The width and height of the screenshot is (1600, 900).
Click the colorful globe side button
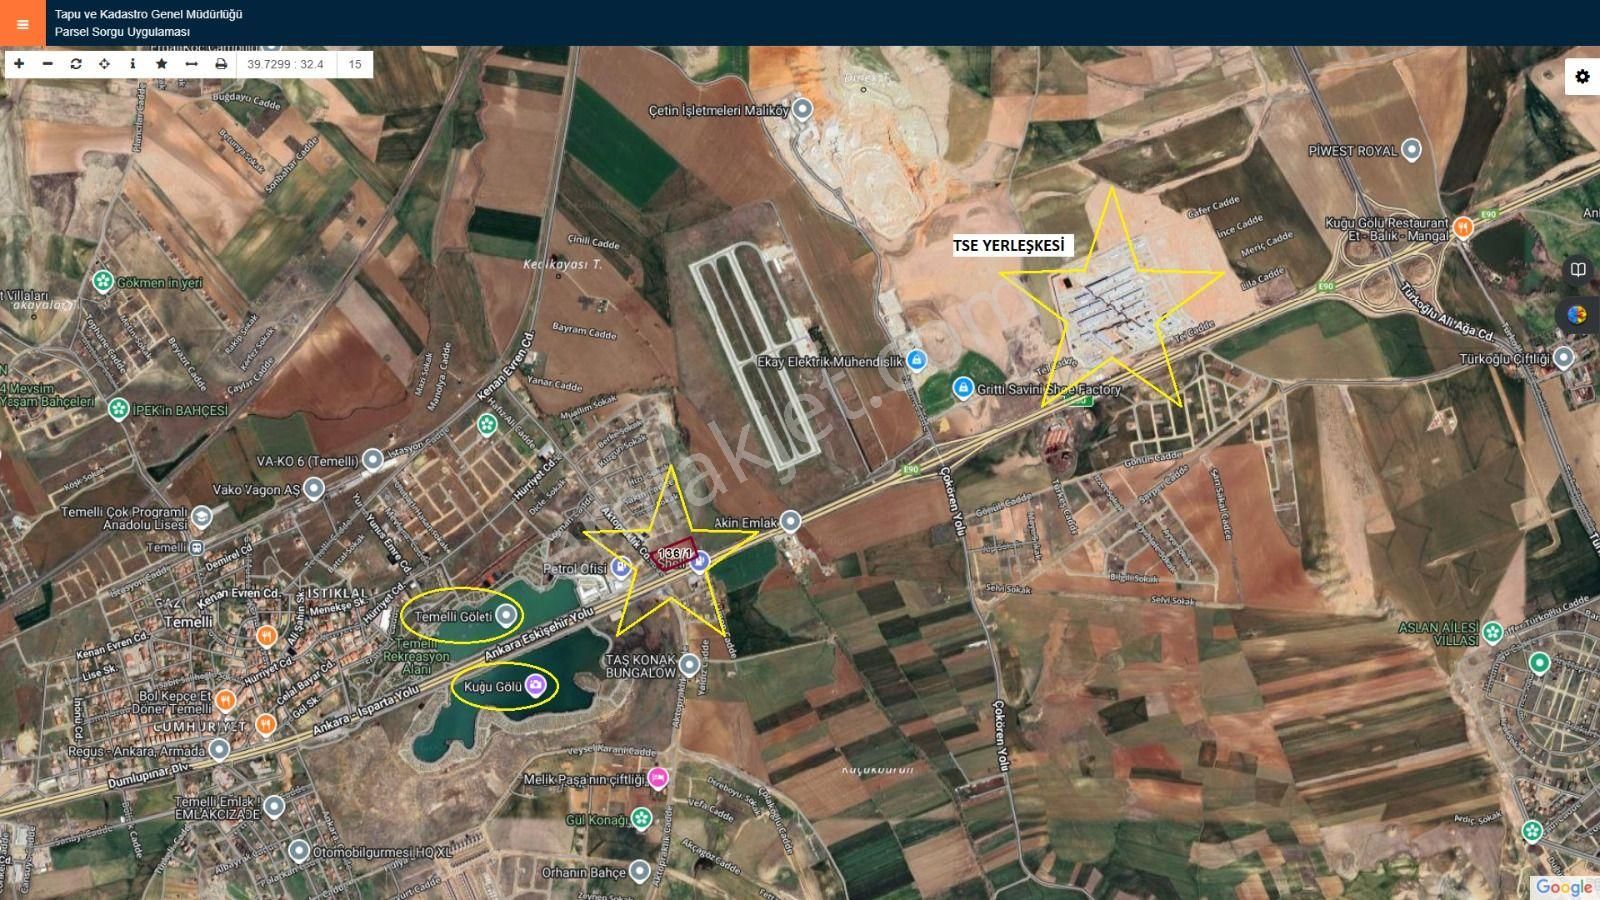(x=1578, y=315)
